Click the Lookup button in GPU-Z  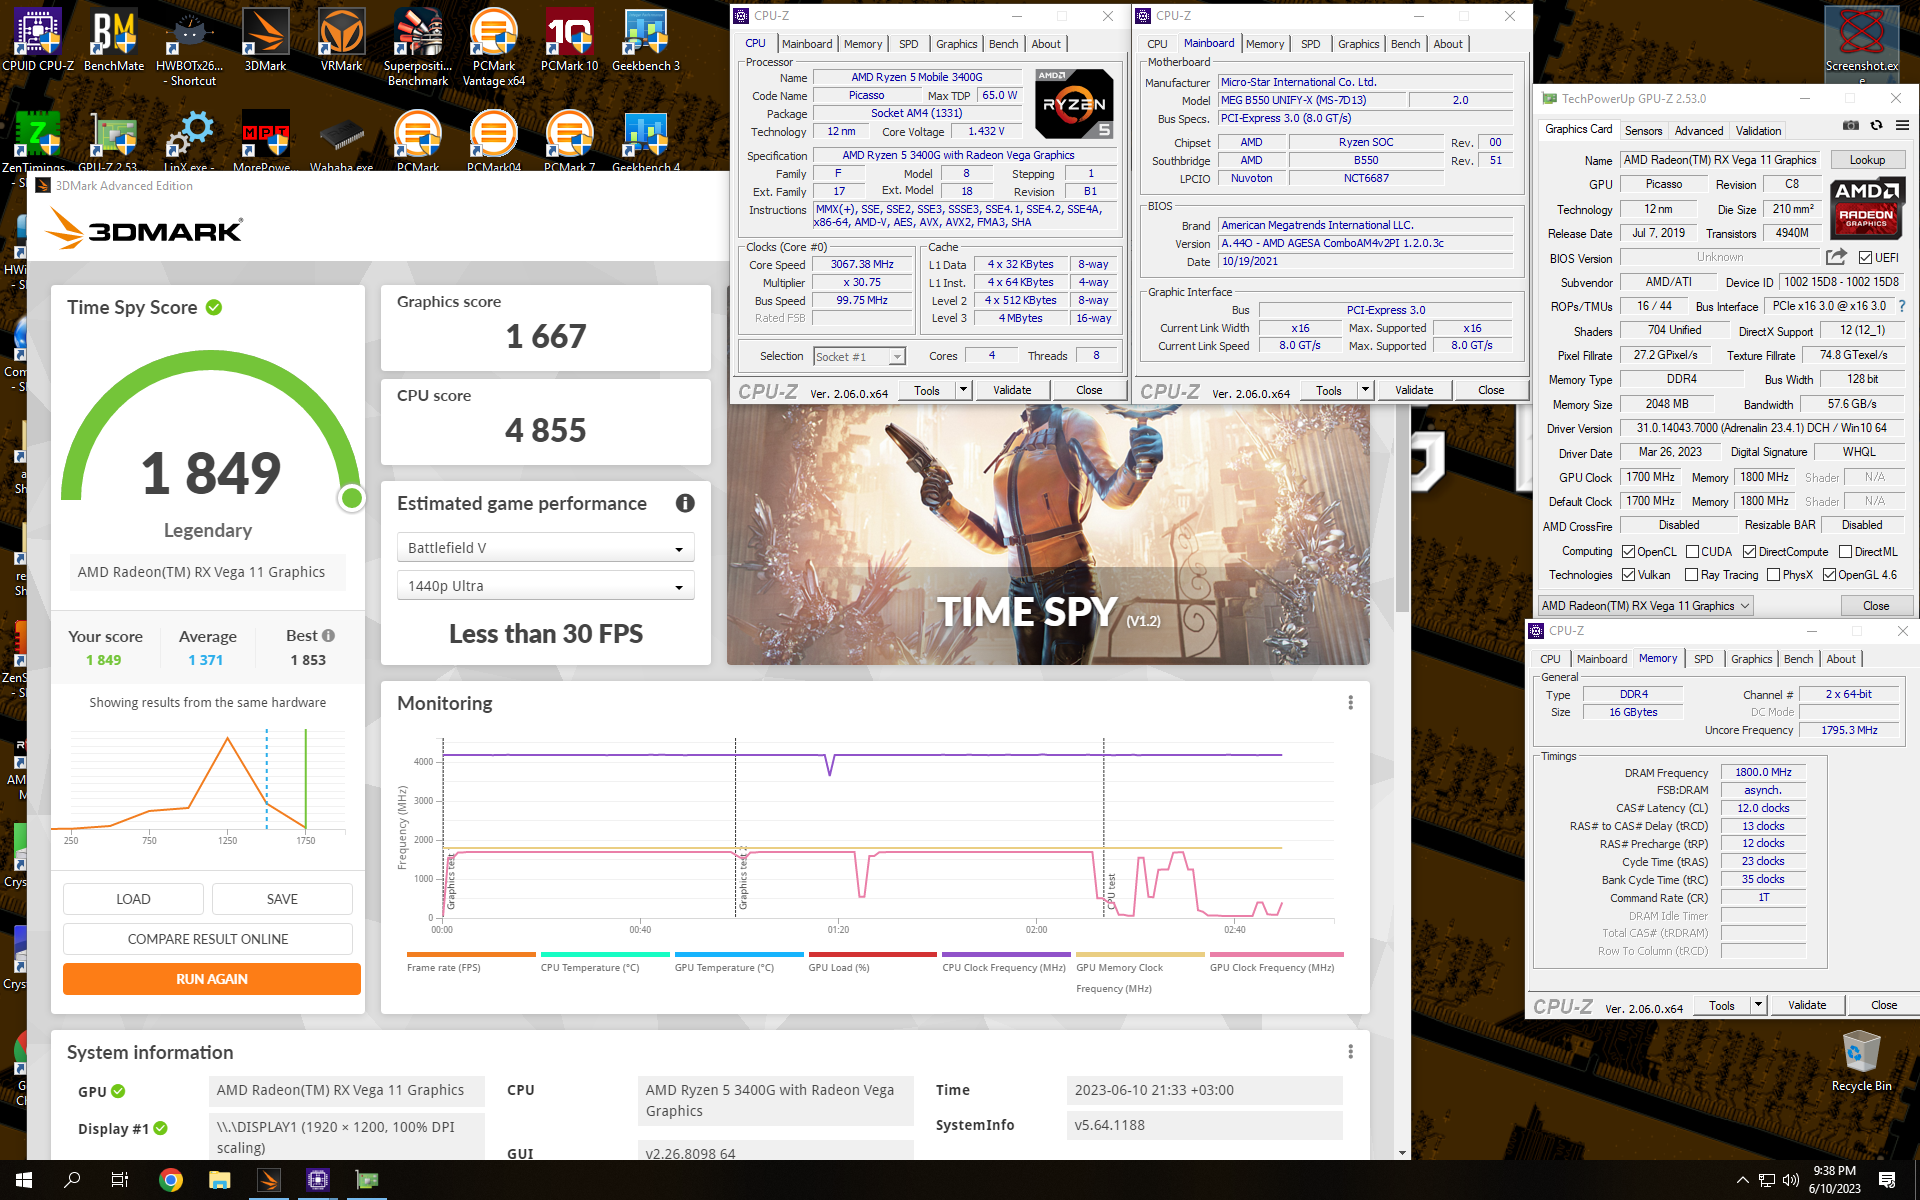[x=1867, y=160]
